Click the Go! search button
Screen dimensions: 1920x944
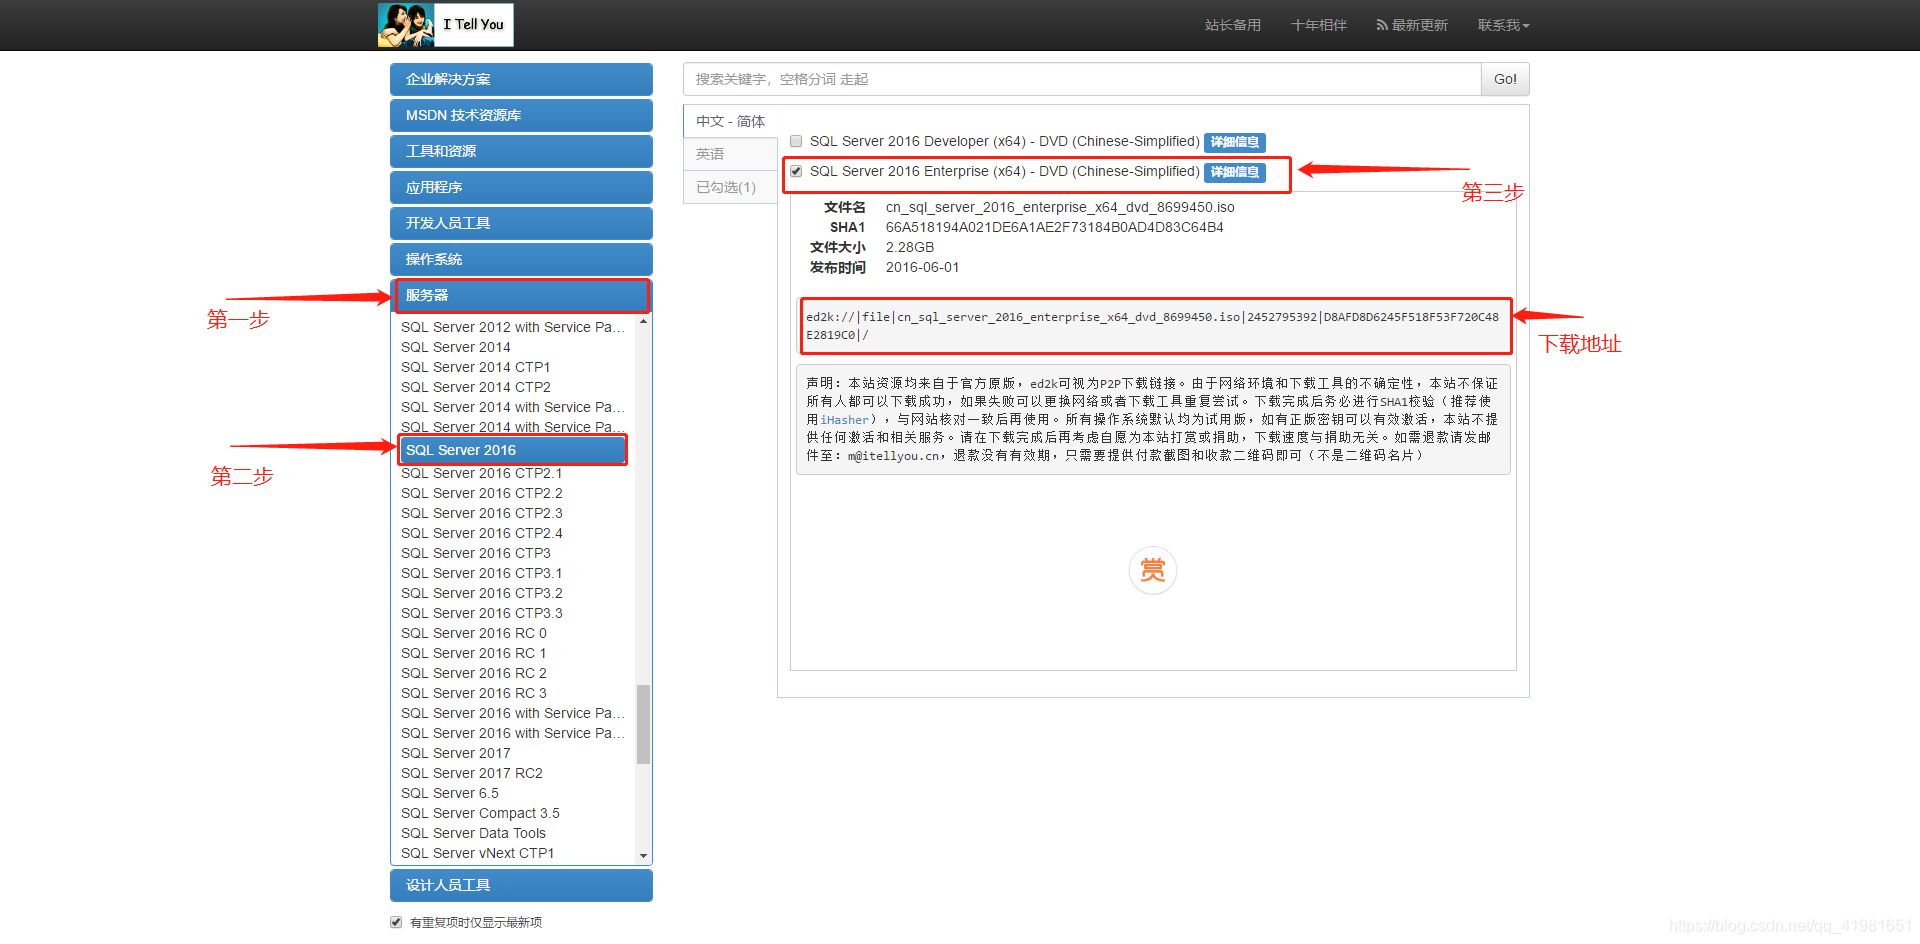pyautogui.click(x=1505, y=79)
